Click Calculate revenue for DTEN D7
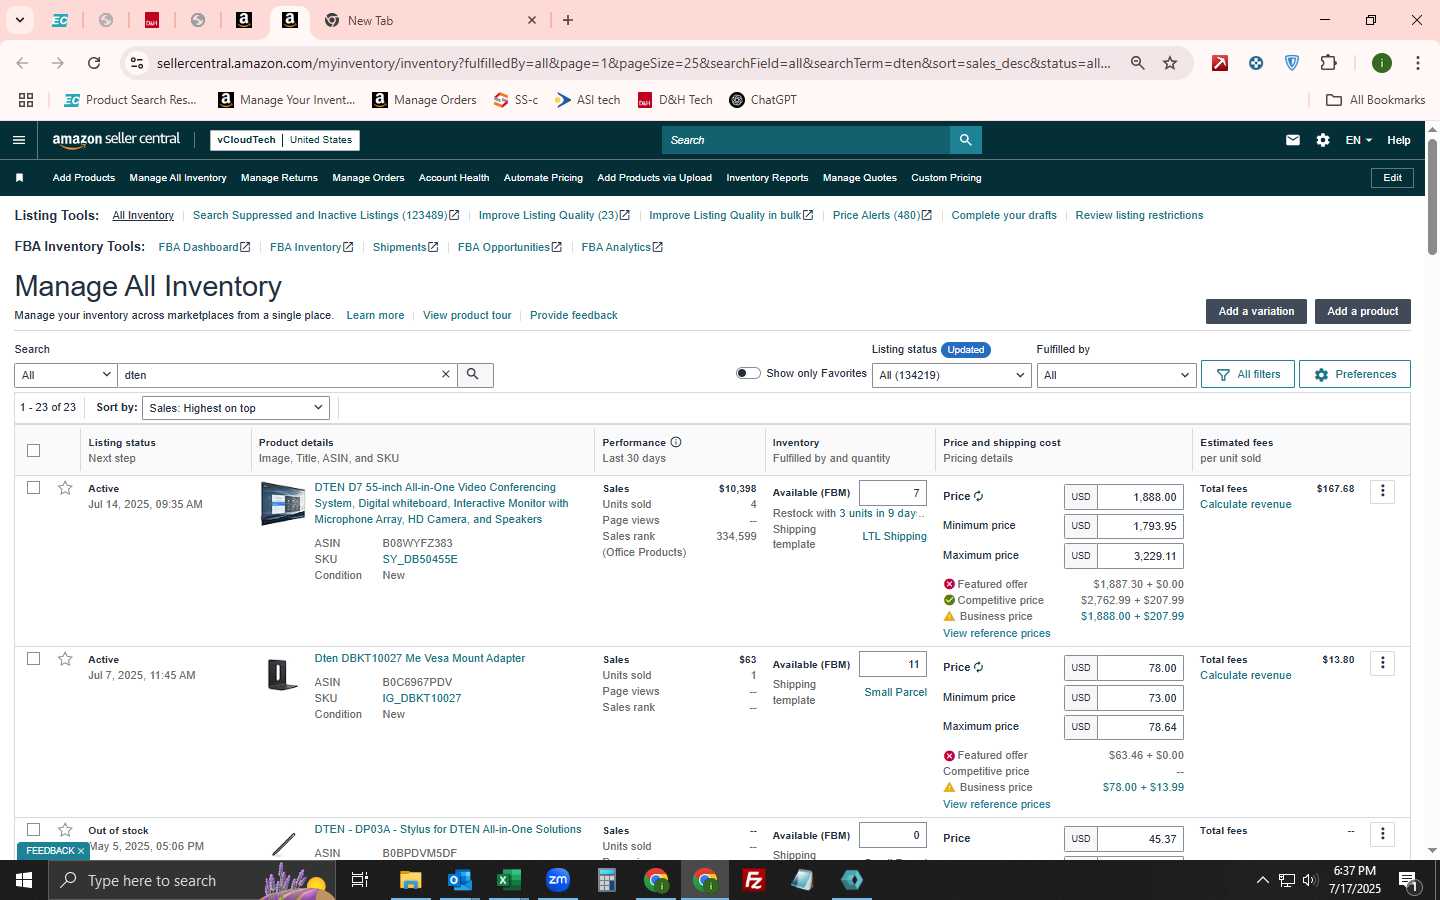Screen dimensions: 1440x900 (x=1245, y=504)
